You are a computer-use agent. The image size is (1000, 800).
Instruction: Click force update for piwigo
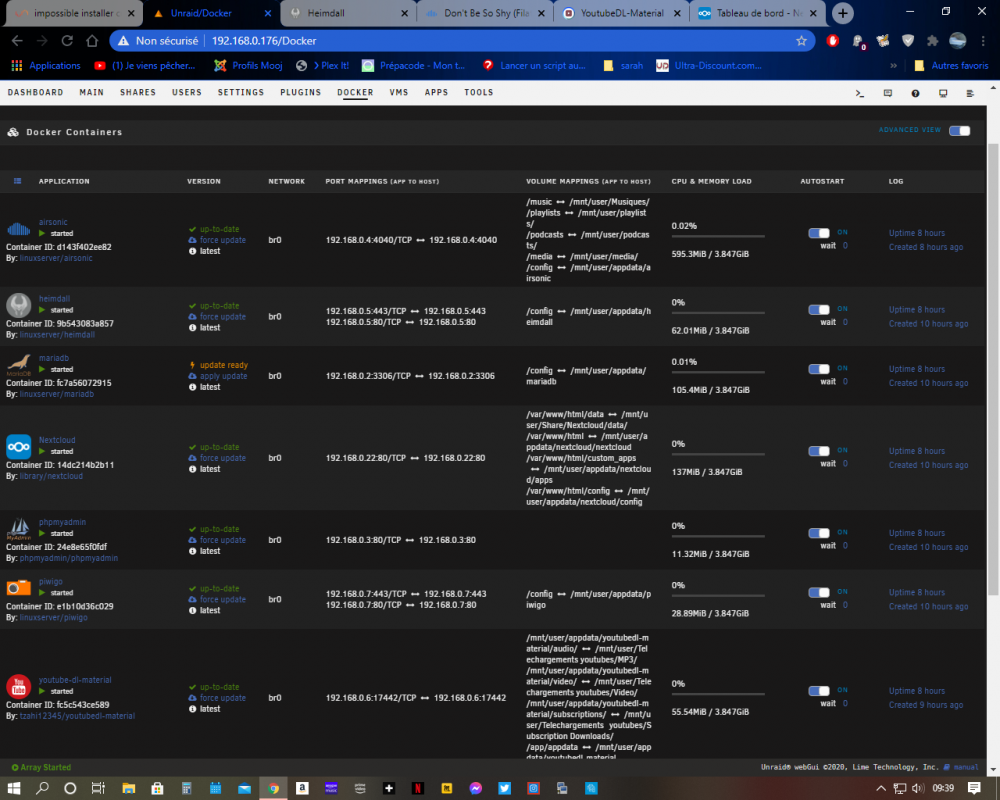[x=223, y=600]
